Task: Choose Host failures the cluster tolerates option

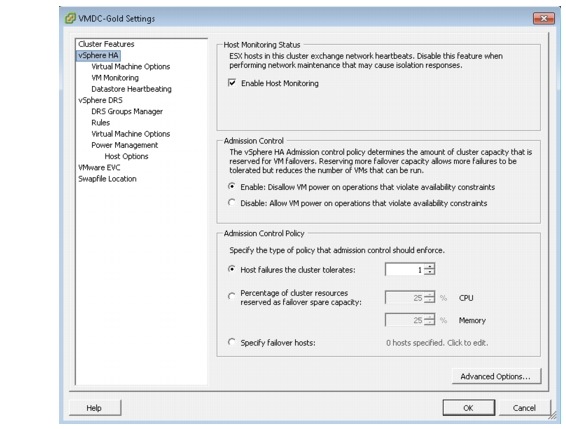Action: tap(231, 269)
